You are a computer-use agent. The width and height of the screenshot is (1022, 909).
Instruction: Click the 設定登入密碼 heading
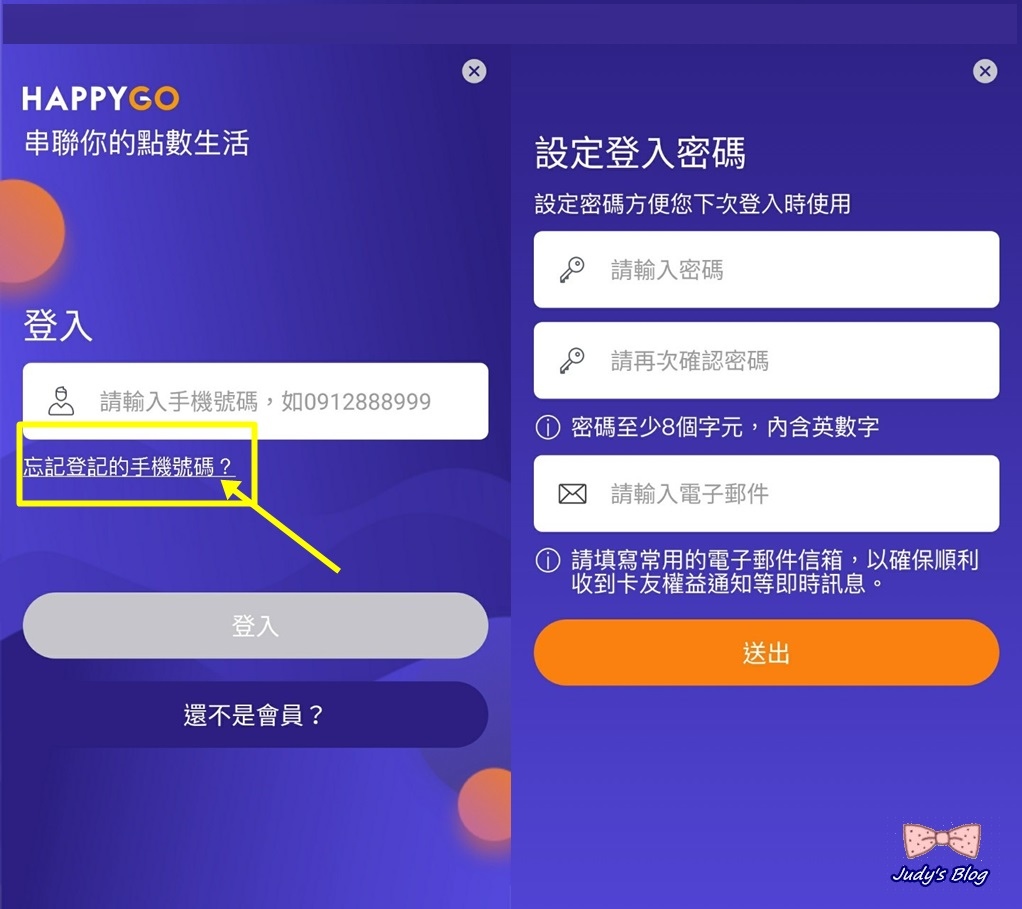pos(640,153)
